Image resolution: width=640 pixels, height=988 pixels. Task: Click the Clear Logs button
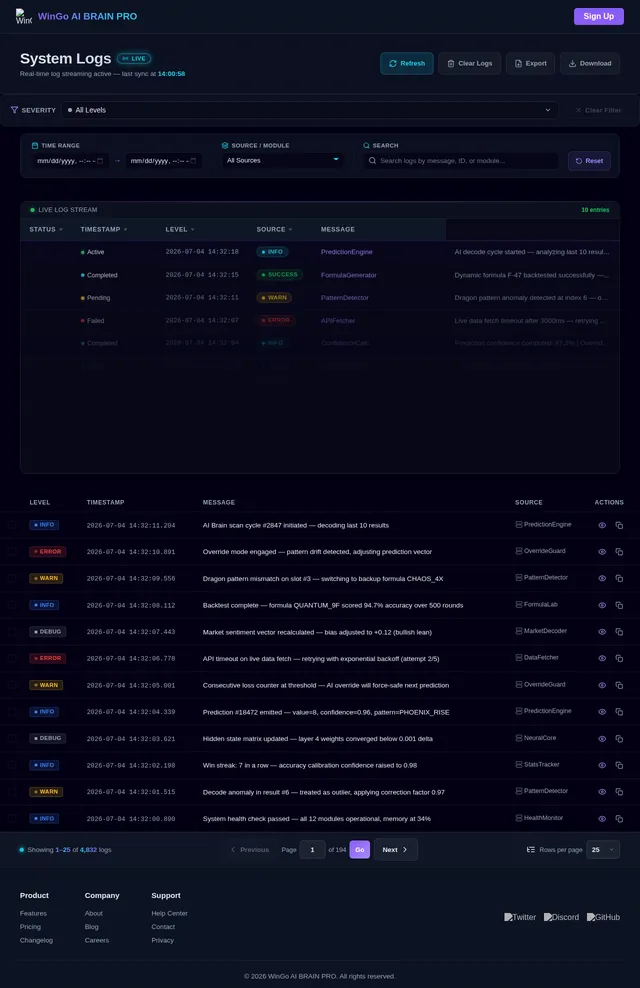(469, 63)
